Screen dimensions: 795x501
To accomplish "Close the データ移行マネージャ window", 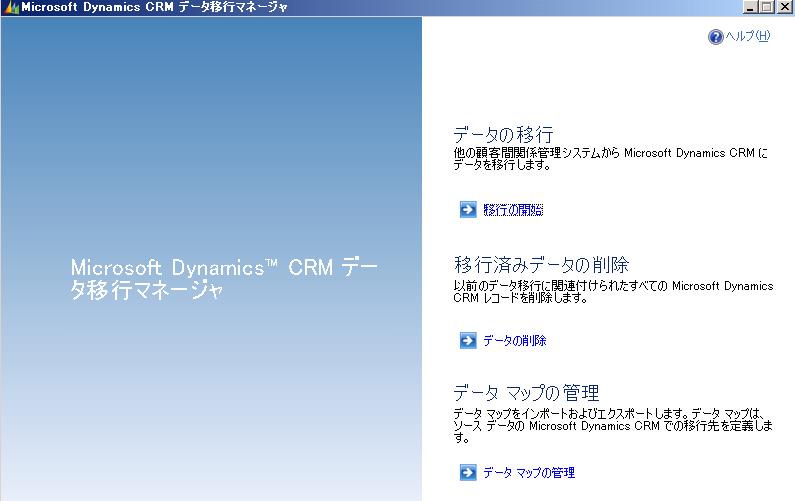I will pyautogui.click(x=784, y=7).
